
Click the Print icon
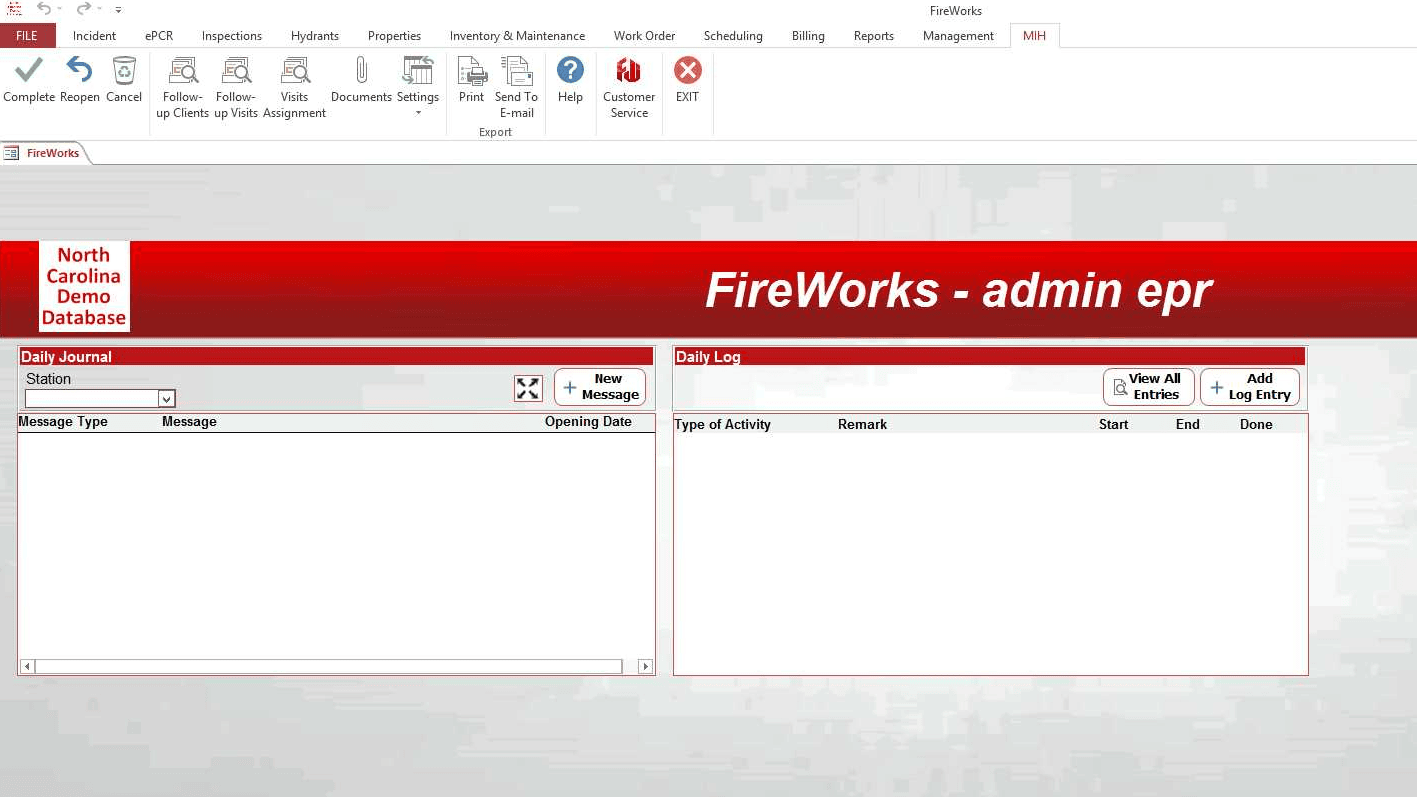point(472,71)
